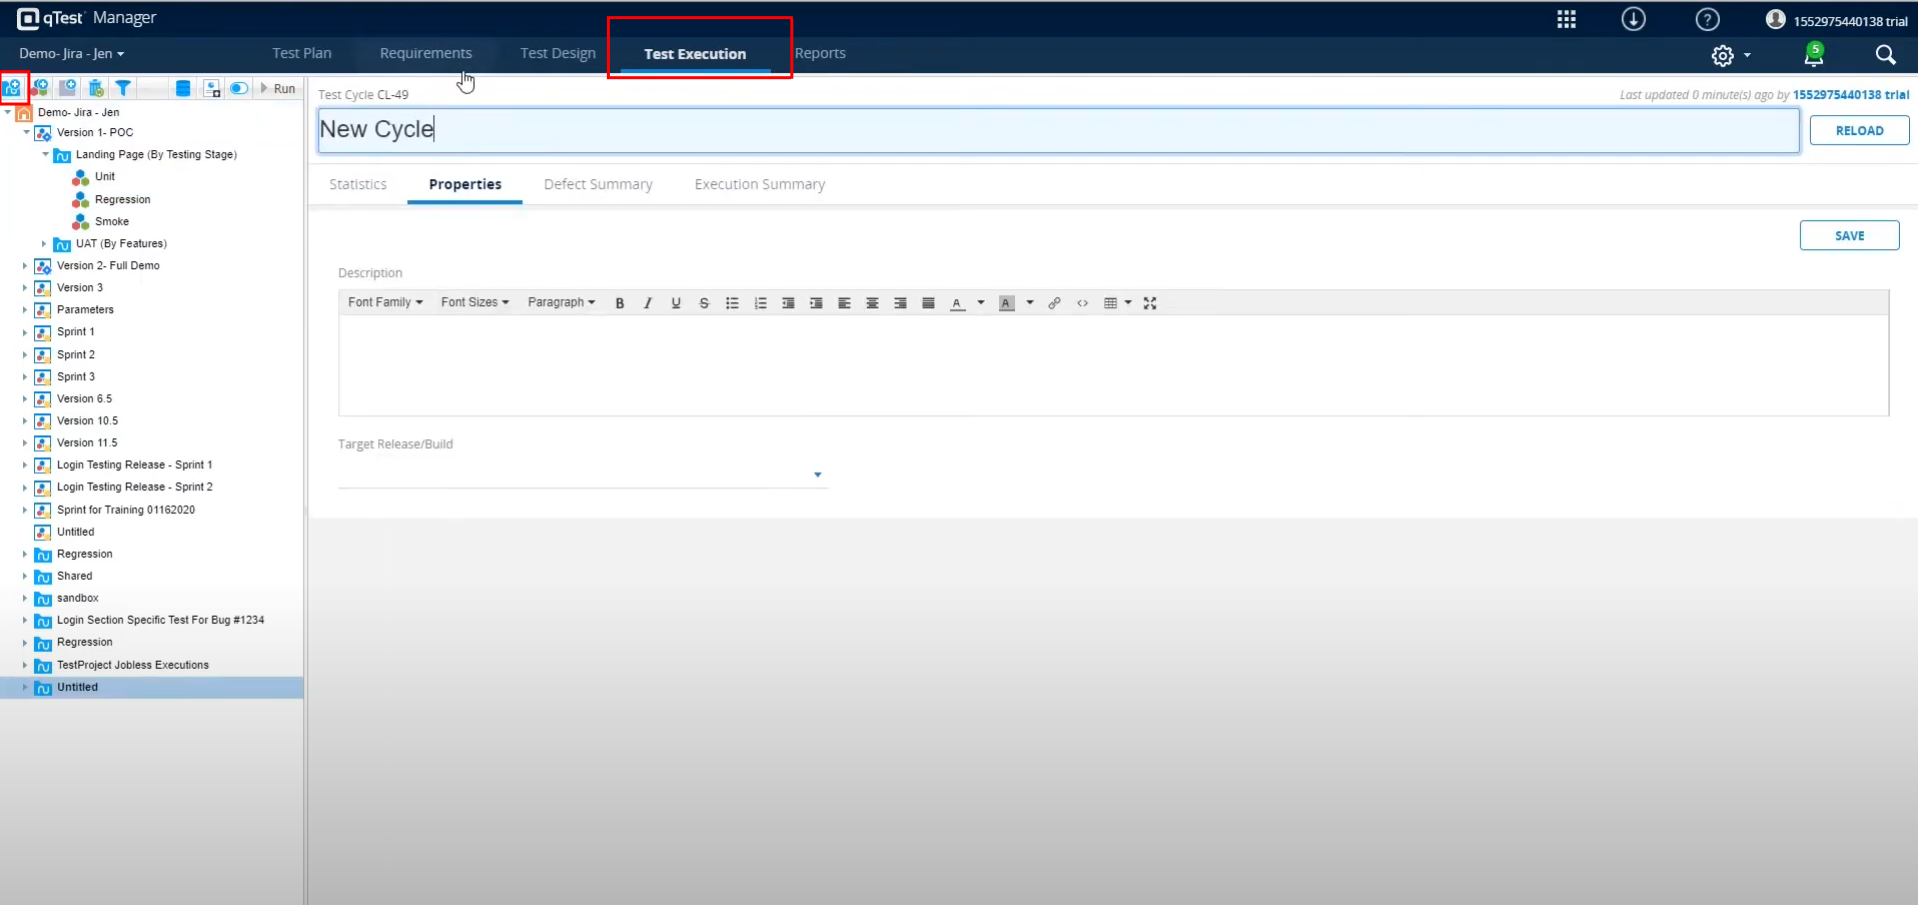Open the text background color swatch

tap(1007, 303)
